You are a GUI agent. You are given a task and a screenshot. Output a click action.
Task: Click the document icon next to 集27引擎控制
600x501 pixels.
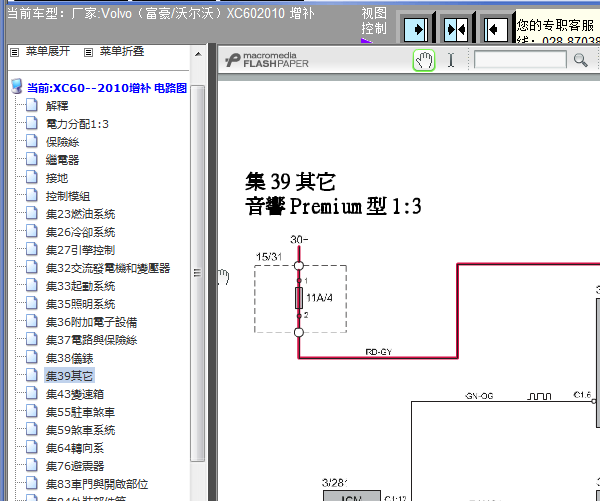[x=32, y=249]
